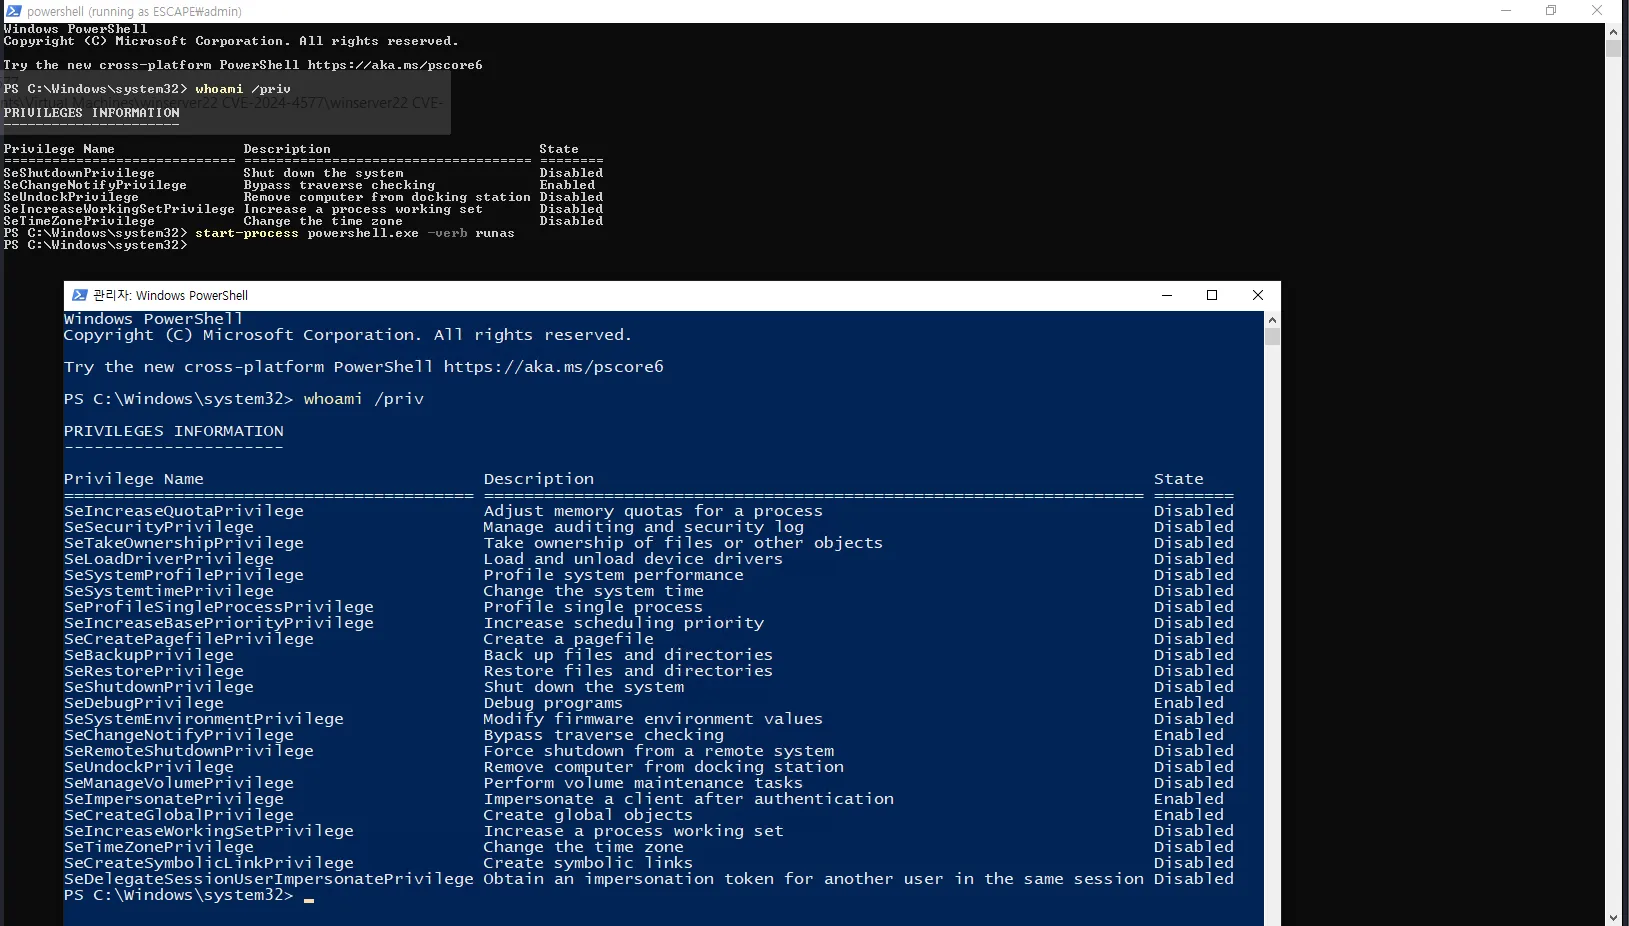Click 'Impersonate a client after authentication' description
The image size is (1629, 926).
tap(689, 799)
